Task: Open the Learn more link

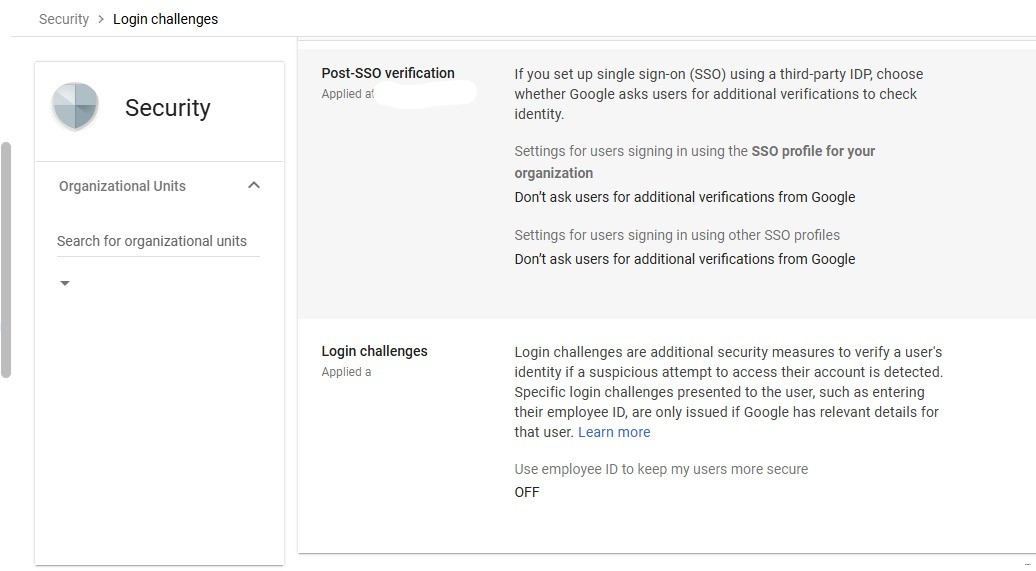Action: pyautogui.click(x=614, y=432)
